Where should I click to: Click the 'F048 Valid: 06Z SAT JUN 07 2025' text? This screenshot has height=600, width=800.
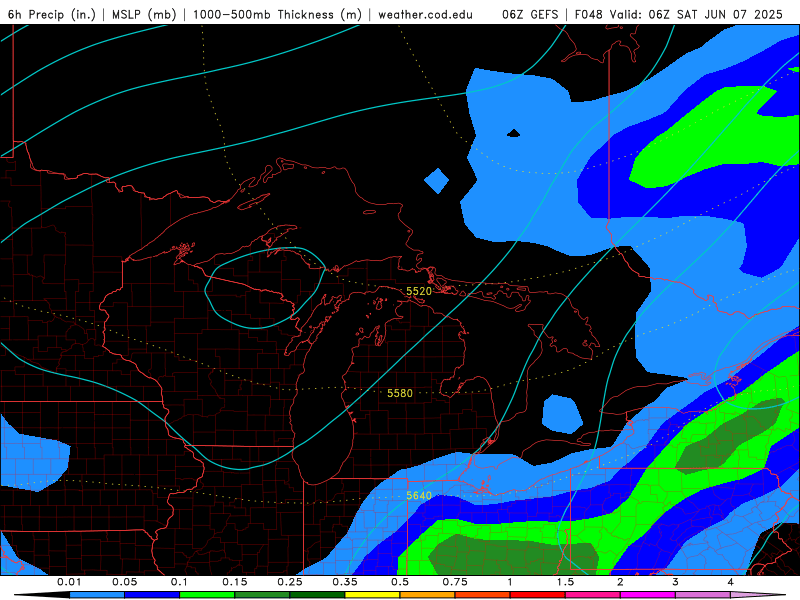tap(679, 14)
